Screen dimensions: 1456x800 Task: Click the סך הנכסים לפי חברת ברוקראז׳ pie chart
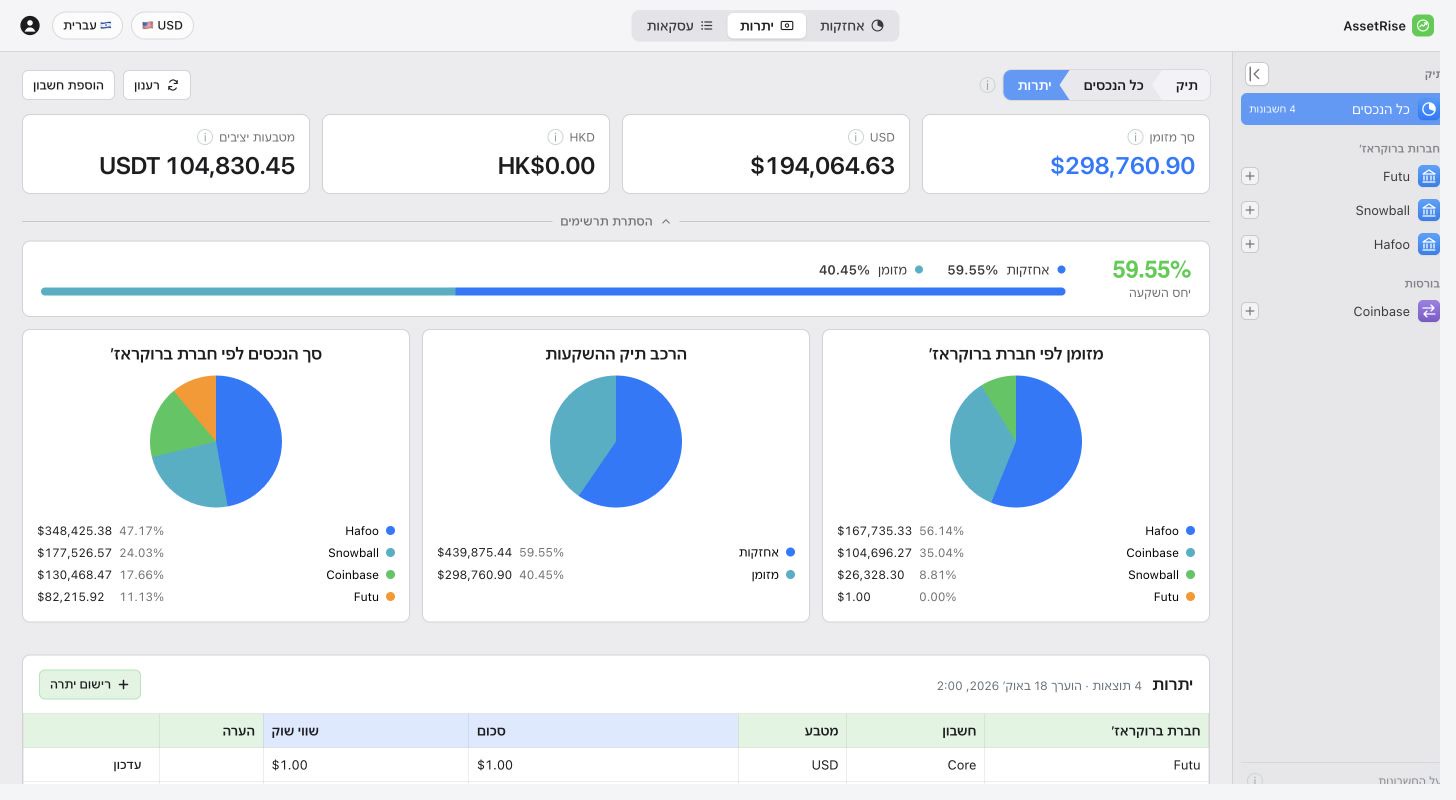(216, 442)
